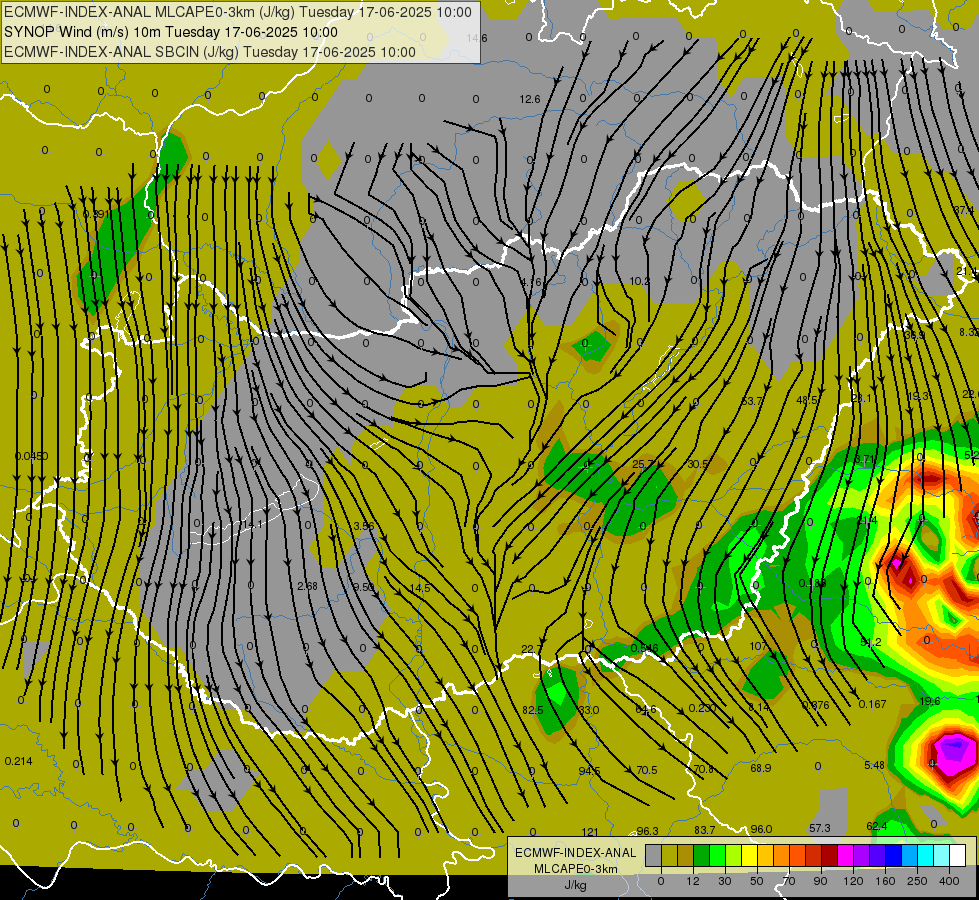Click the map value 48.5
Viewport: 979px width, 900px height.
(807, 400)
